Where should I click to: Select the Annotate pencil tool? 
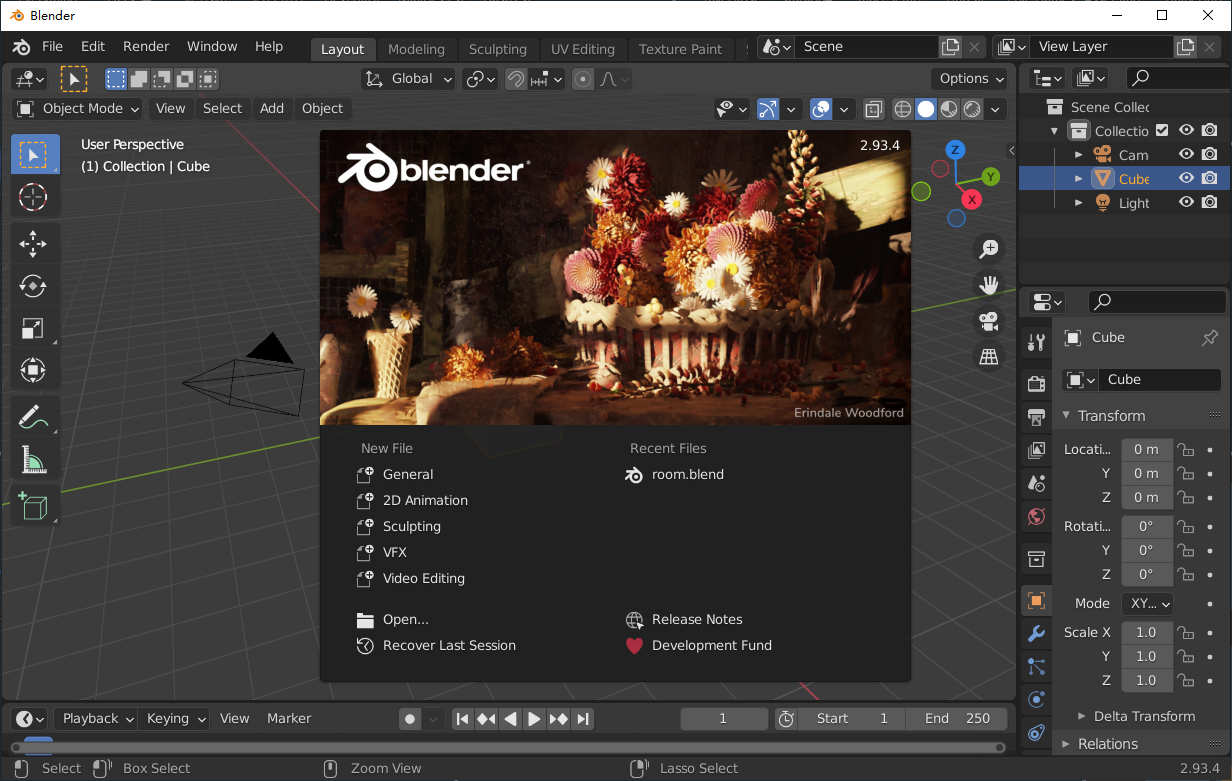click(x=33, y=416)
